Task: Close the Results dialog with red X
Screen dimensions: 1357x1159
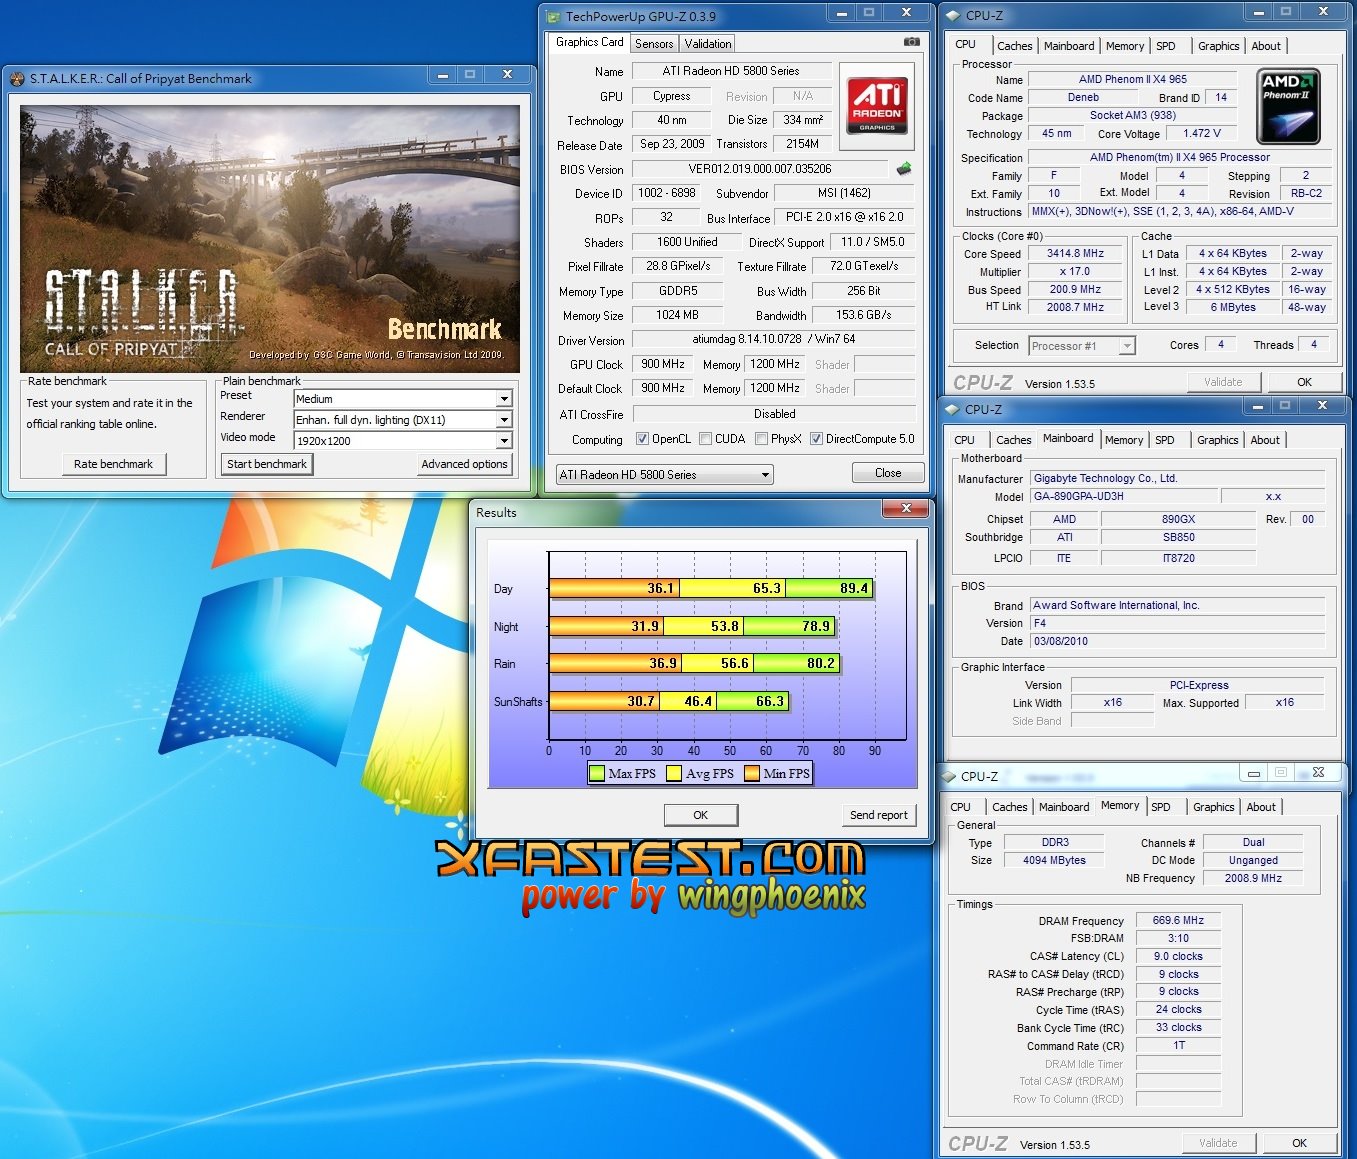Action: 906,509
